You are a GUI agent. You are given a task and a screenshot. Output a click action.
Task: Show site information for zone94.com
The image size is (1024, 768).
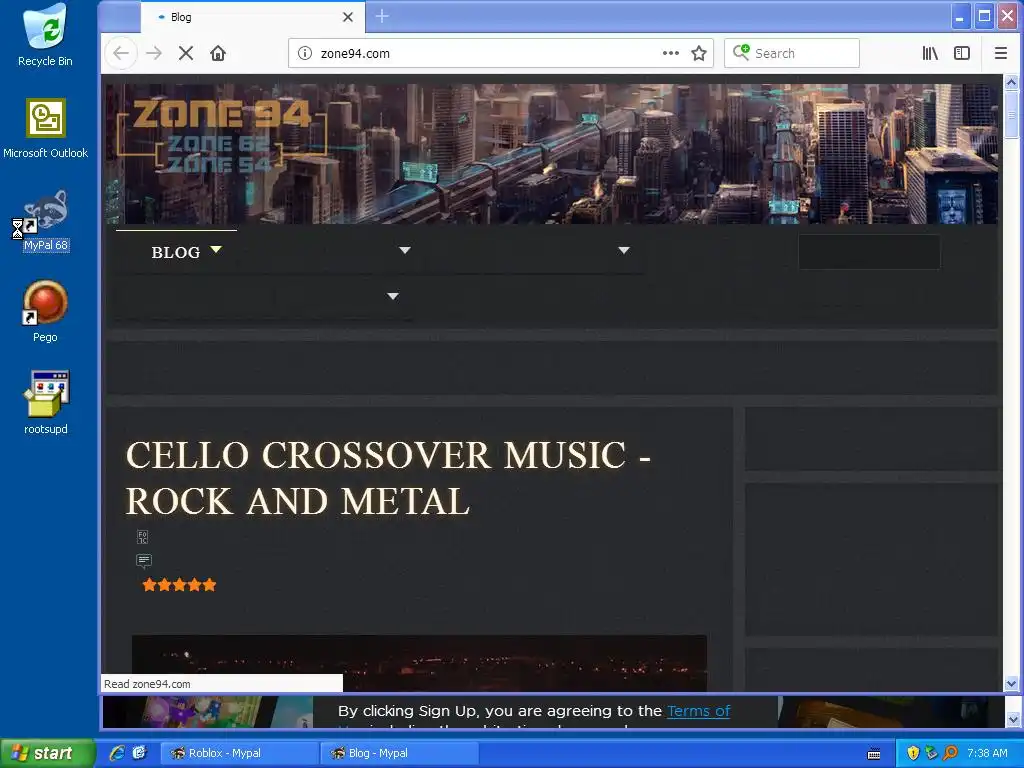(305, 53)
